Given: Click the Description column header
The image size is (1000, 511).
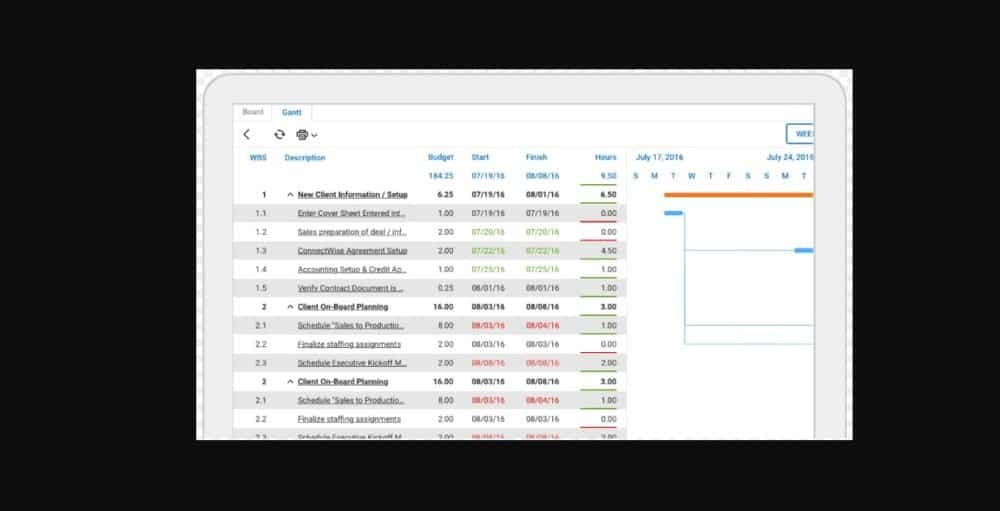Looking at the screenshot, I should 305,158.
